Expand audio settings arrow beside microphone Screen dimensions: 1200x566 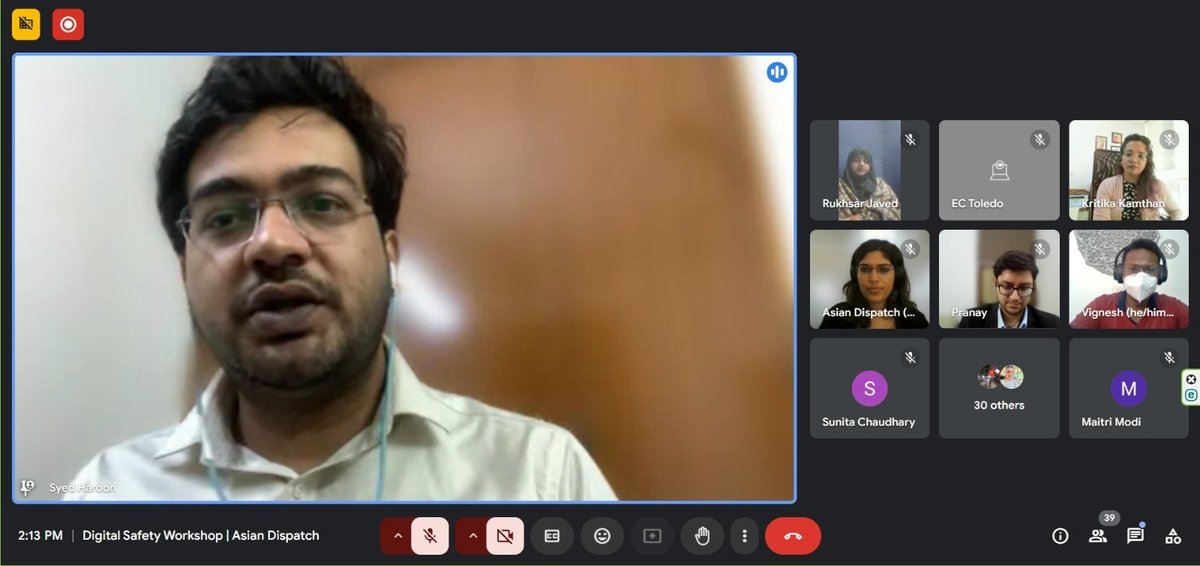tap(398, 536)
